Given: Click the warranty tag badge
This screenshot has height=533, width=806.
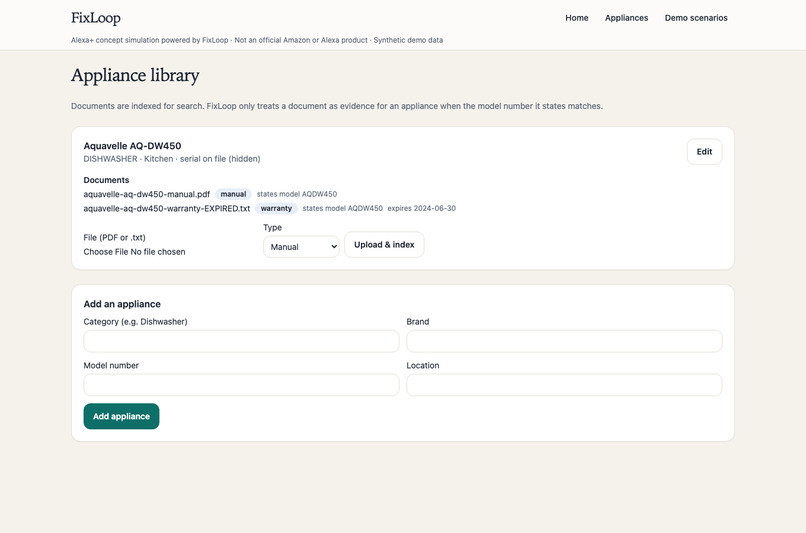Looking at the screenshot, I should [x=276, y=209].
